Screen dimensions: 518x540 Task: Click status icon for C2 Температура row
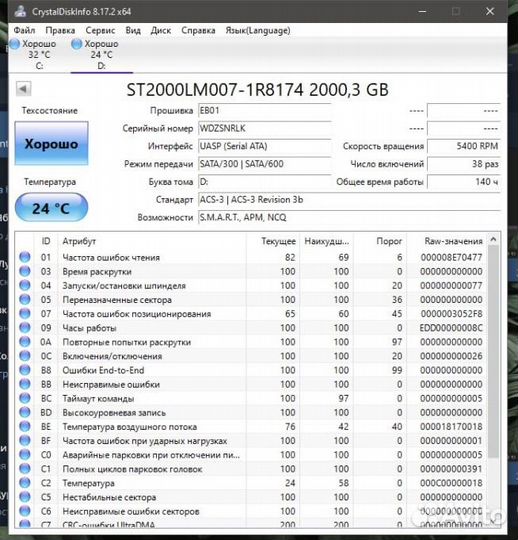click(25, 483)
